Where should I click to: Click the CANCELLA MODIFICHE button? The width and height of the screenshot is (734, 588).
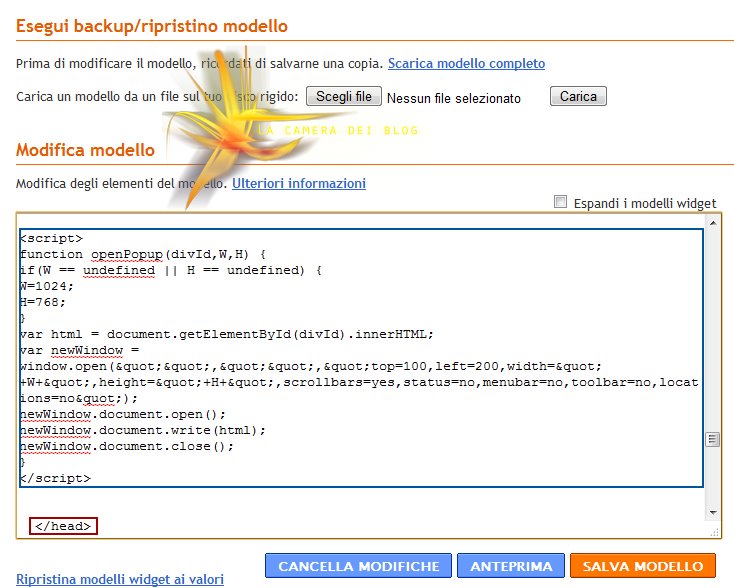click(x=358, y=566)
